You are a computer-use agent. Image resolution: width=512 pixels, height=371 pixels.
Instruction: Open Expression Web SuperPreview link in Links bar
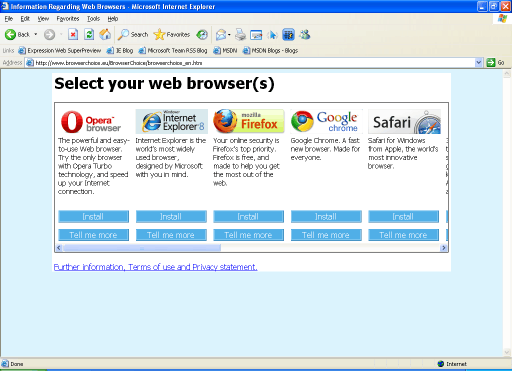(60, 51)
